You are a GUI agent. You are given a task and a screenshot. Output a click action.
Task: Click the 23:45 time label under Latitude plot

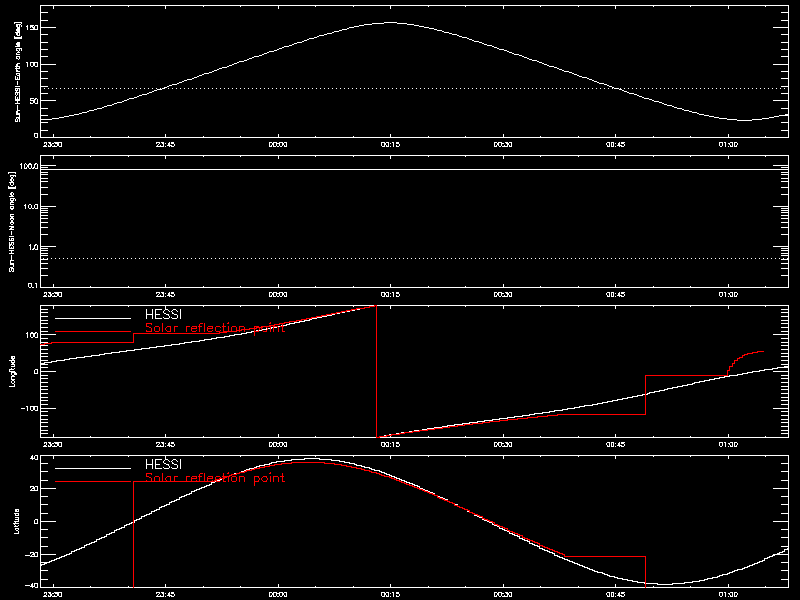[165, 594]
